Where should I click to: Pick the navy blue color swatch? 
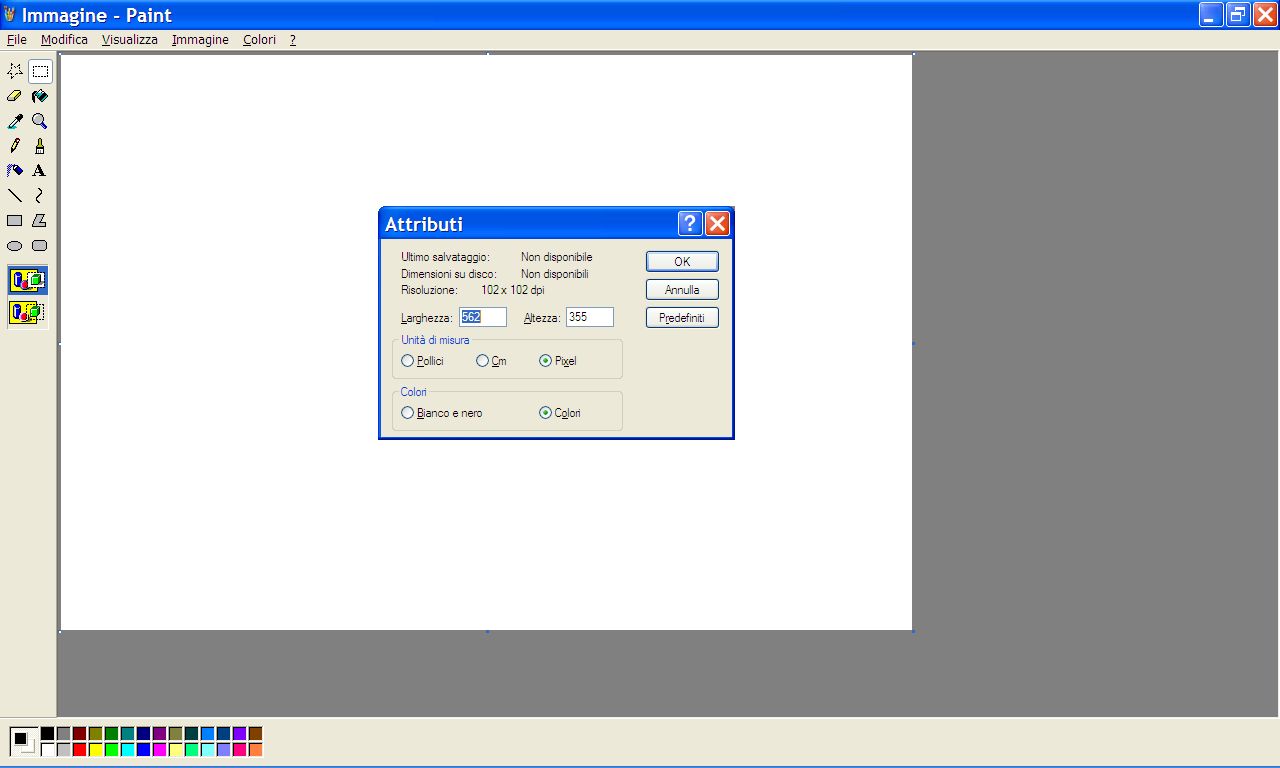point(143,734)
